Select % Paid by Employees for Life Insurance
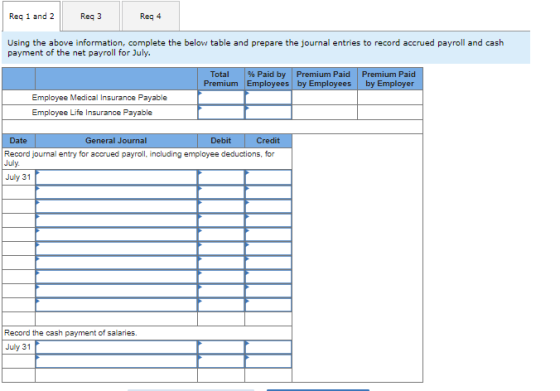This screenshot has height=391, width=560. point(268,112)
